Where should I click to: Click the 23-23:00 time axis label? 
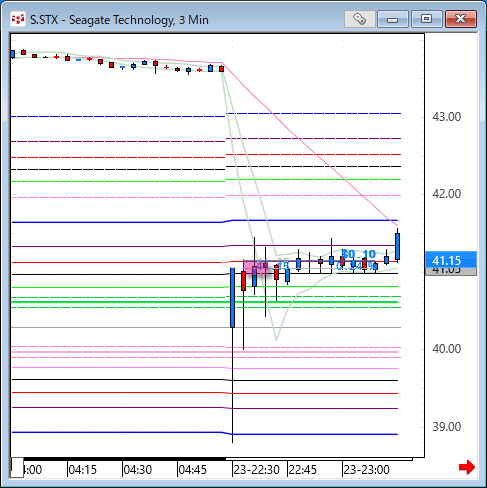366,470
